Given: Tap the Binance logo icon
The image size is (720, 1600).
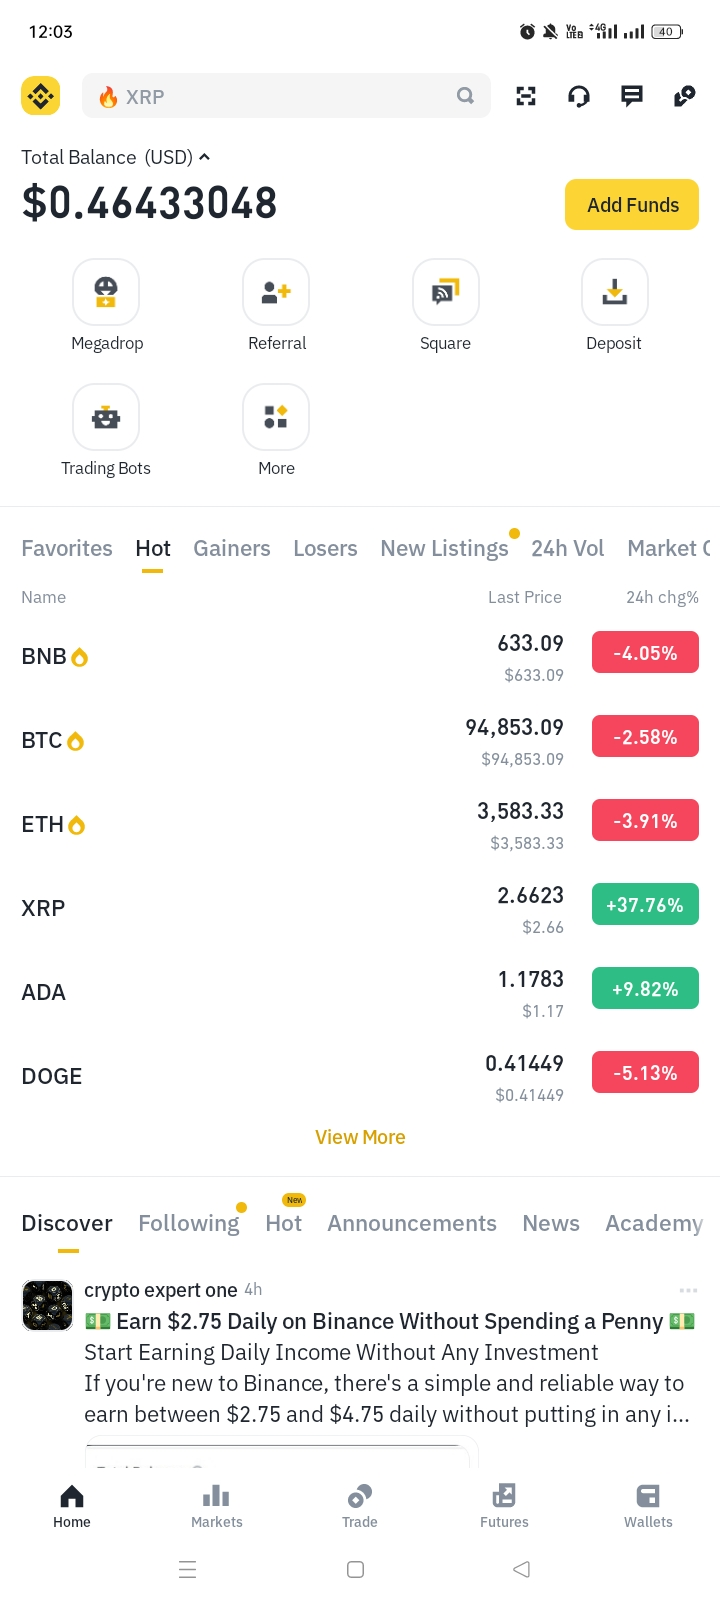Looking at the screenshot, I should [x=41, y=96].
